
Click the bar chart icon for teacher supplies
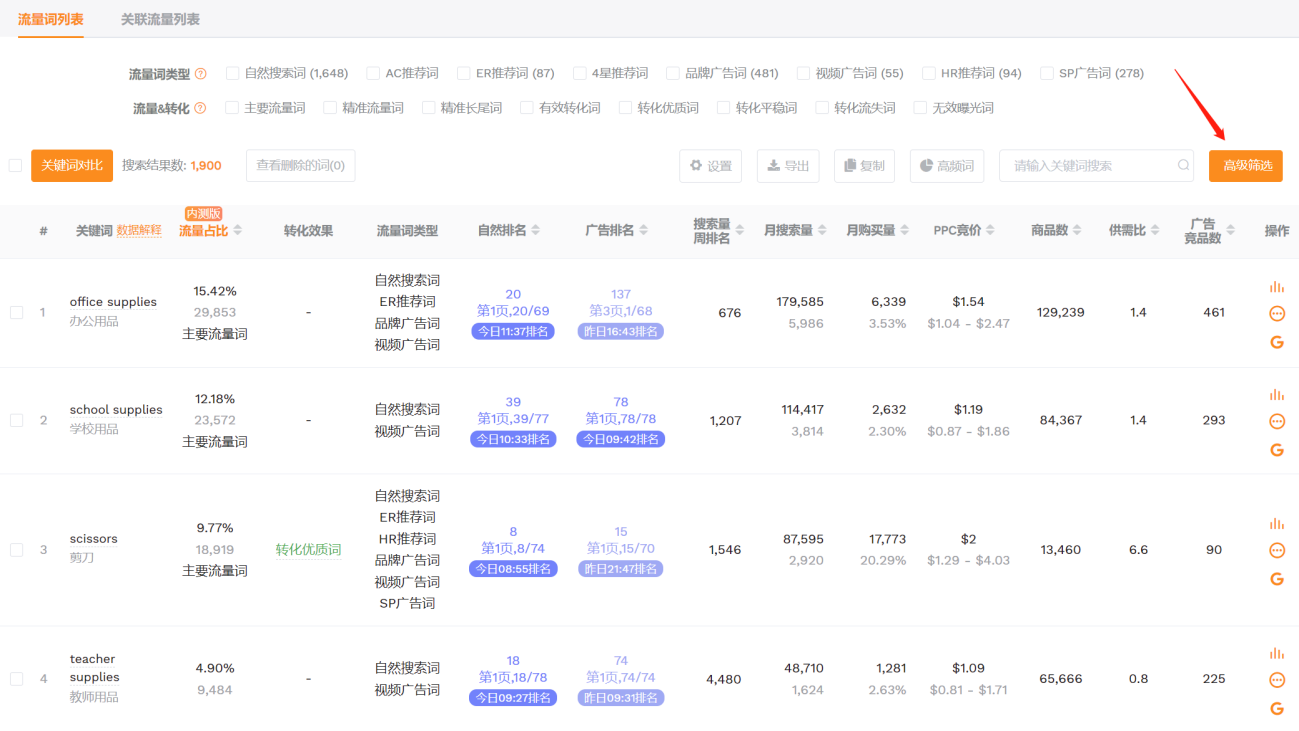click(x=1276, y=654)
